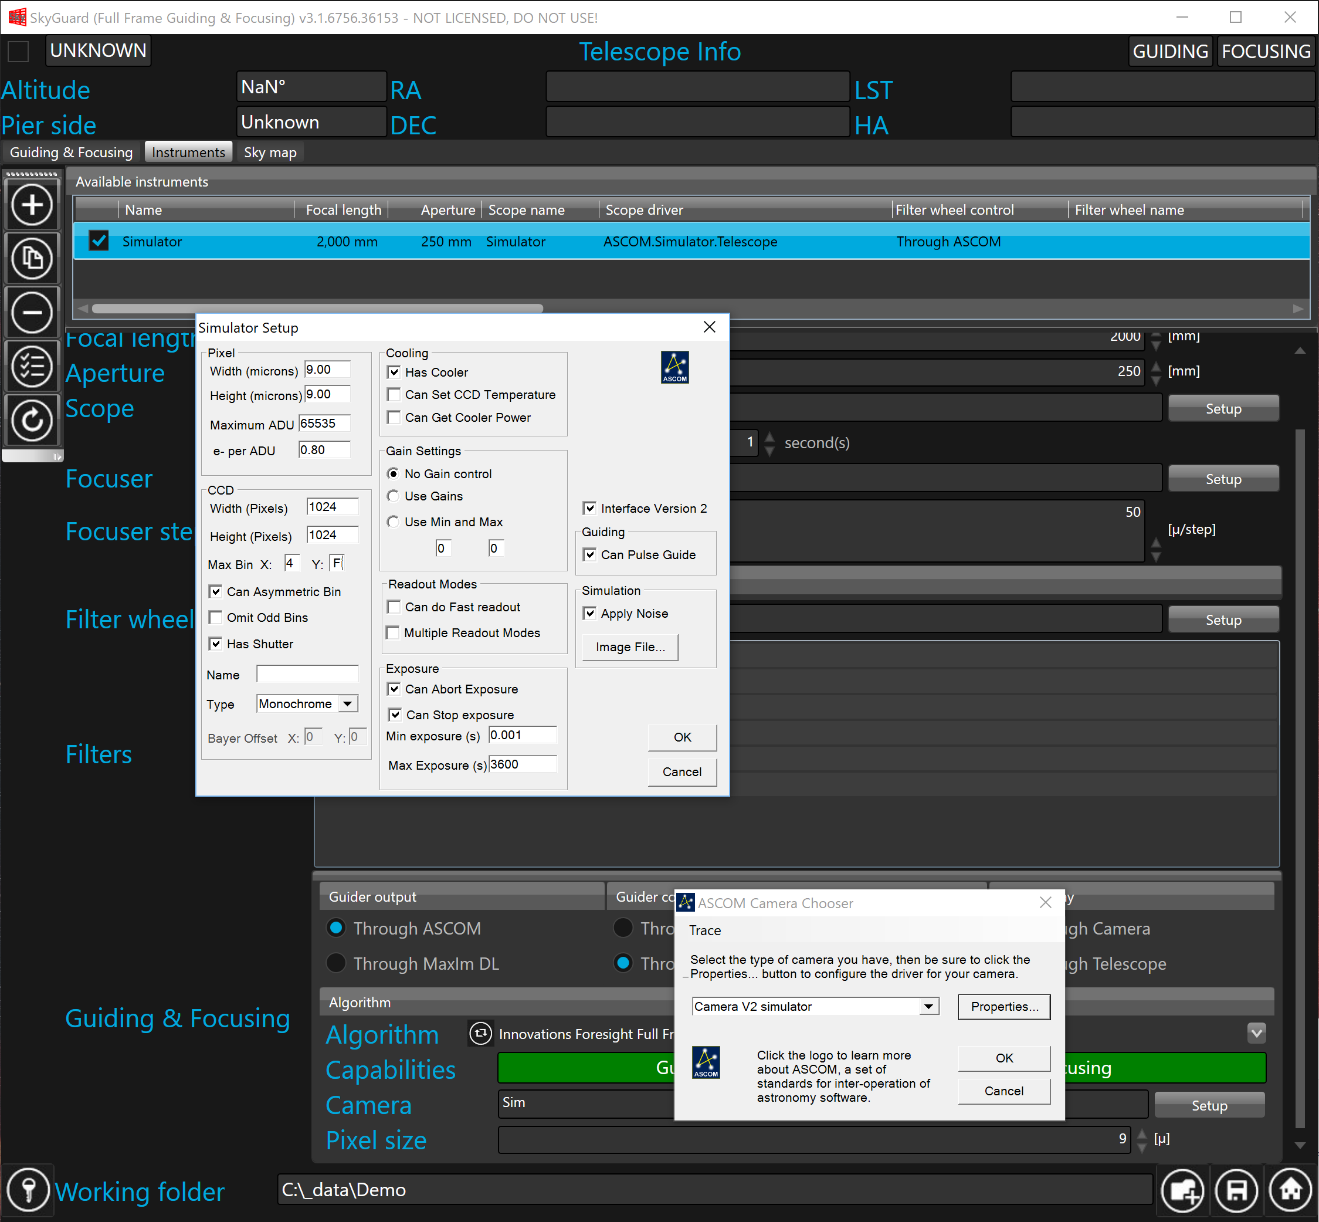1319x1222 pixels.
Task: Click the Max Exposure (s) input field
Action: click(523, 764)
